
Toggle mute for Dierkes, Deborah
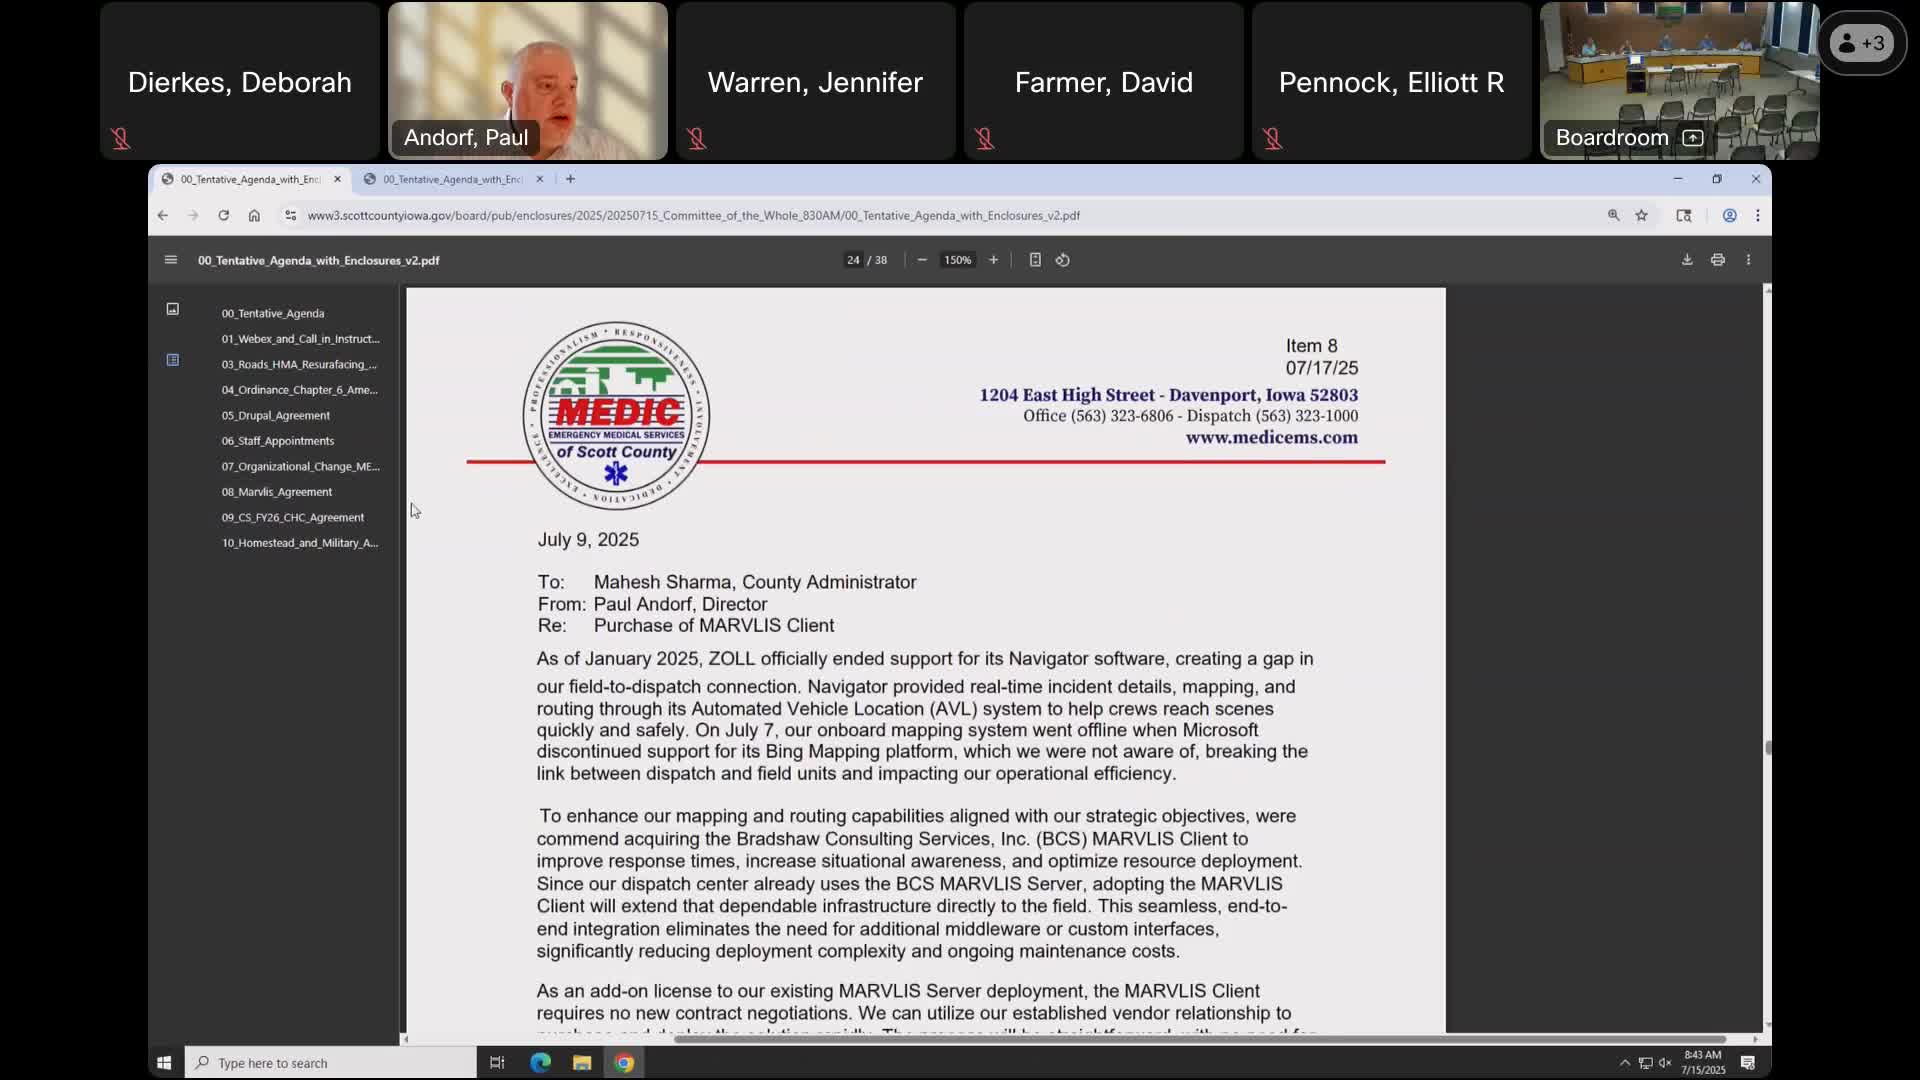(120, 139)
